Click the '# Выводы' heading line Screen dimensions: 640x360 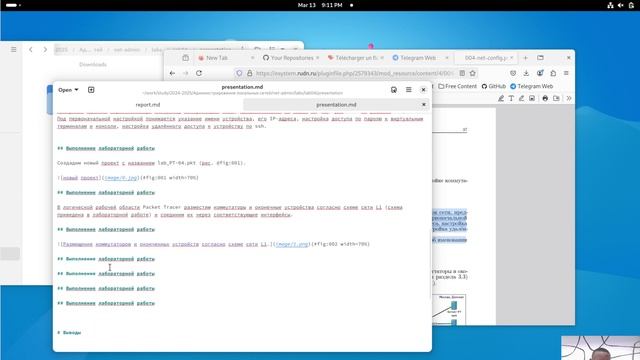pos(69,333)
